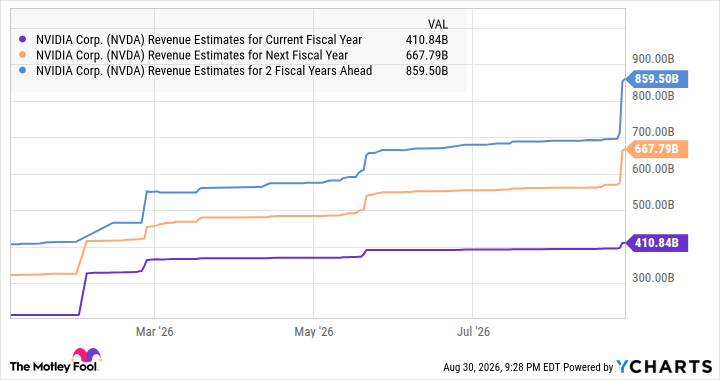This screenshot has width=720, height=380.
Task: Click the Mar '26 x-axis label
Action: tap(155, 332)
